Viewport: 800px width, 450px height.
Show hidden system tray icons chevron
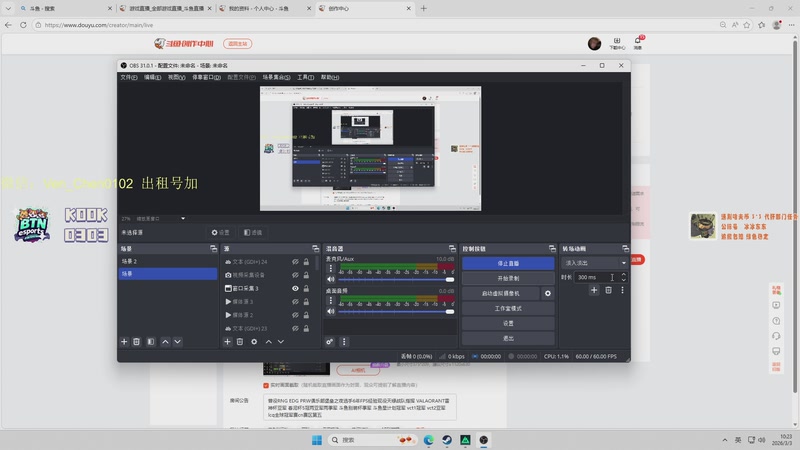click(x=724, y=440)
